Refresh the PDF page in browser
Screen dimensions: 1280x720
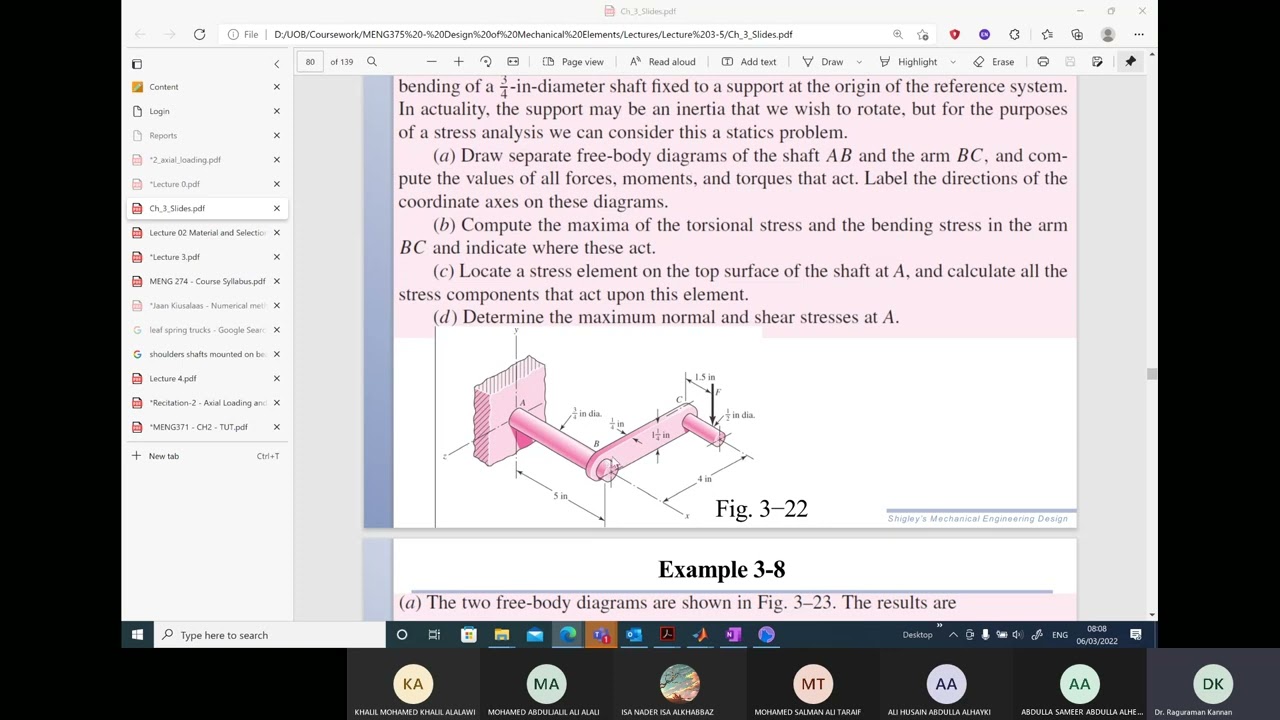[x=199, y=34]
